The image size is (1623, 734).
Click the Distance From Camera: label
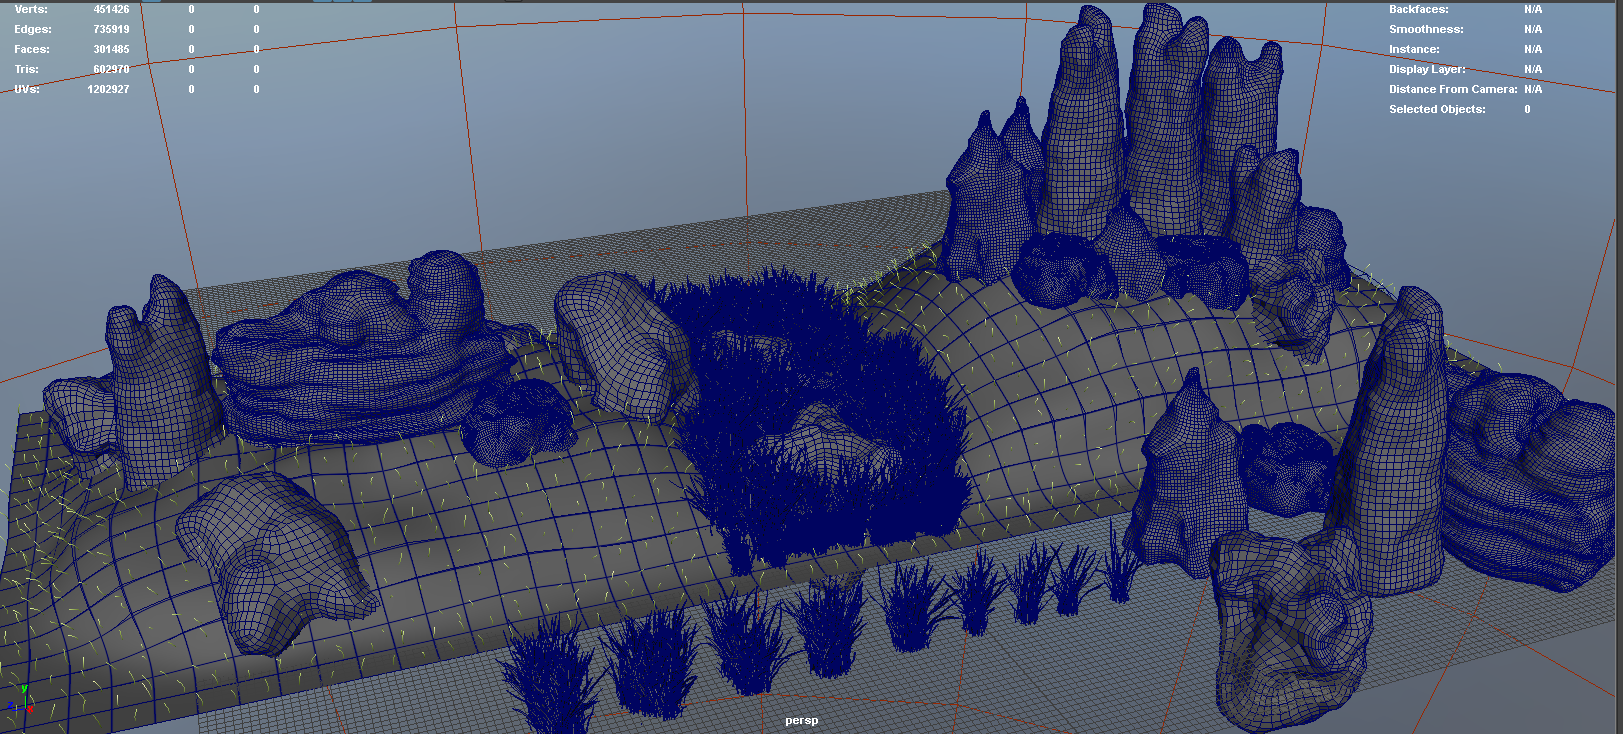click(1453, 89)
